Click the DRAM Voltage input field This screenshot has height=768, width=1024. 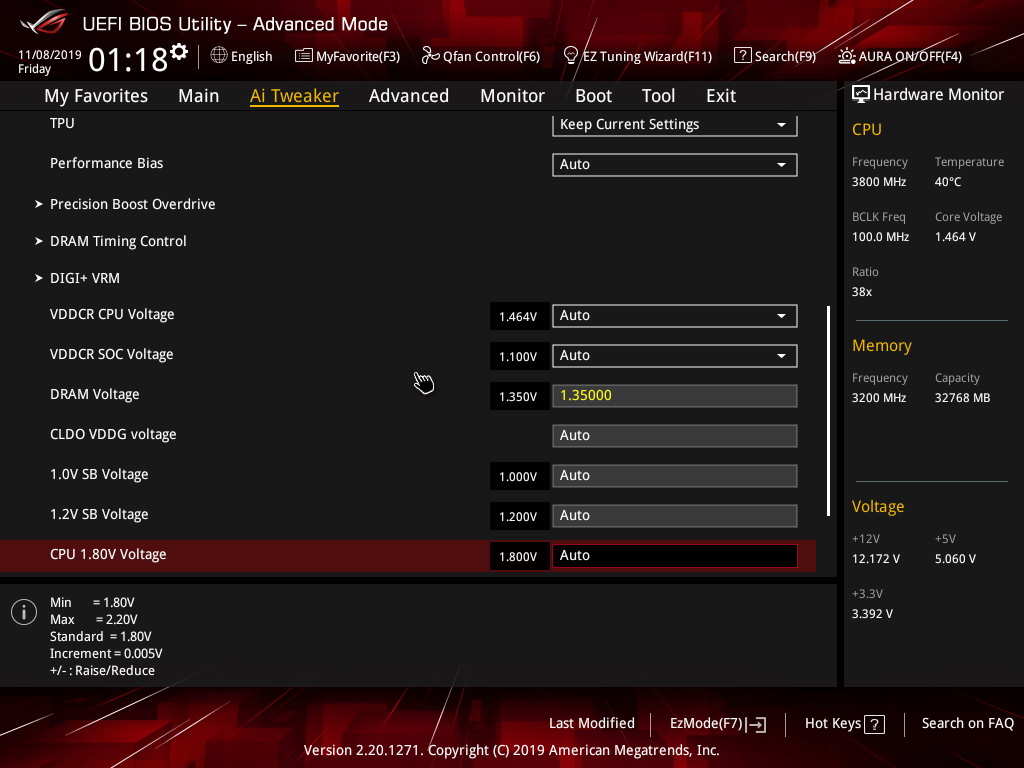675,396
